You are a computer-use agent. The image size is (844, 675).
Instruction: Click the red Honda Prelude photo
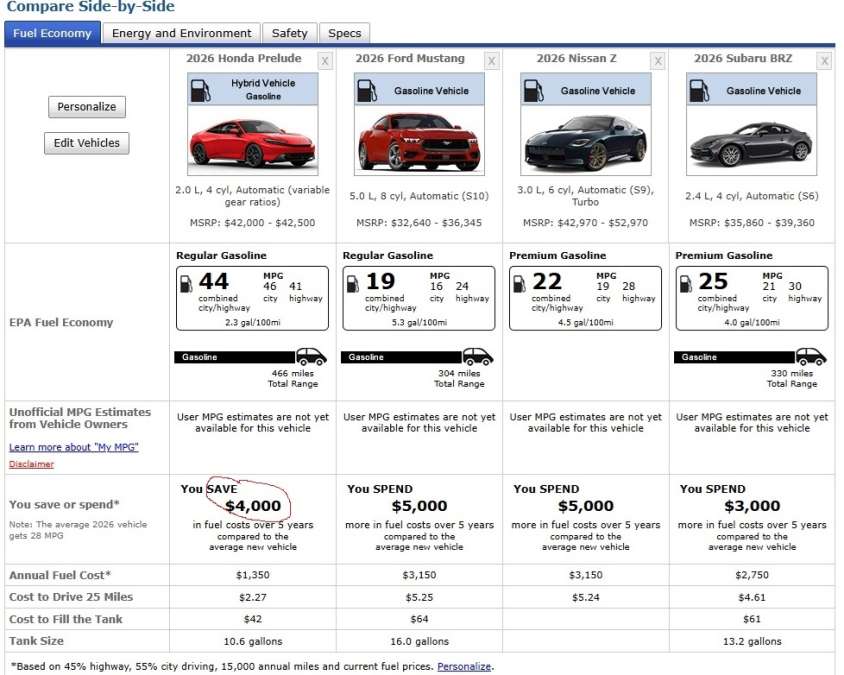[x=252, y=140]
